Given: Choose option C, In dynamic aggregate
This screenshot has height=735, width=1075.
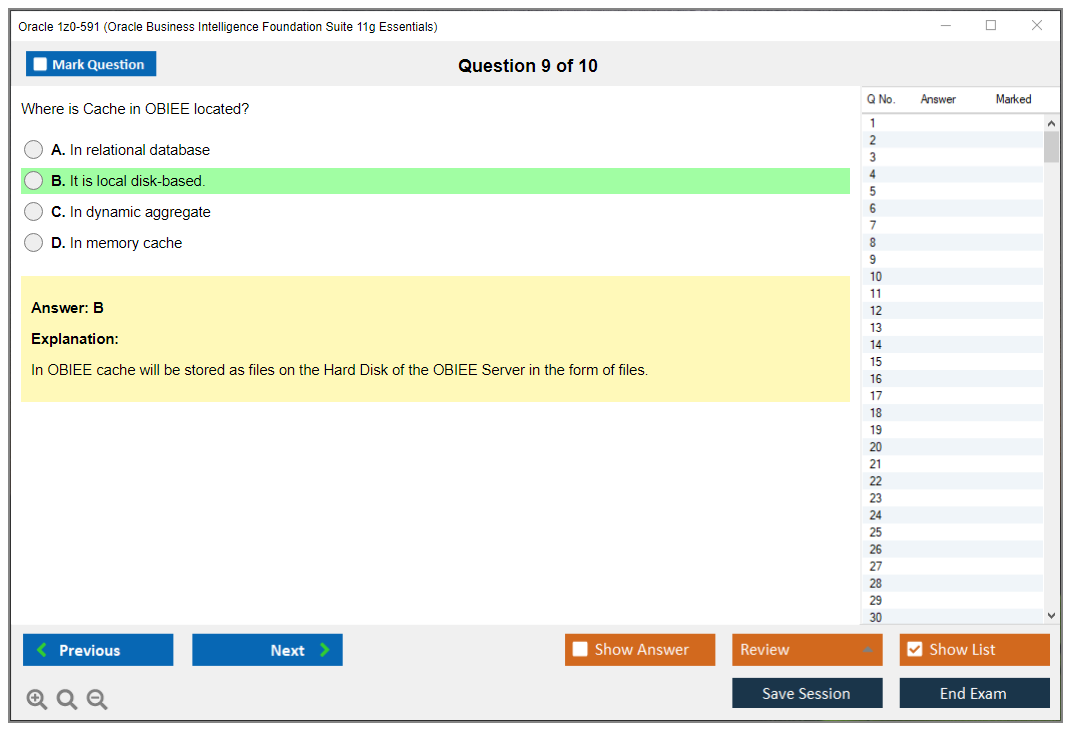Looking at the screenshot, I should pos(34,212).
